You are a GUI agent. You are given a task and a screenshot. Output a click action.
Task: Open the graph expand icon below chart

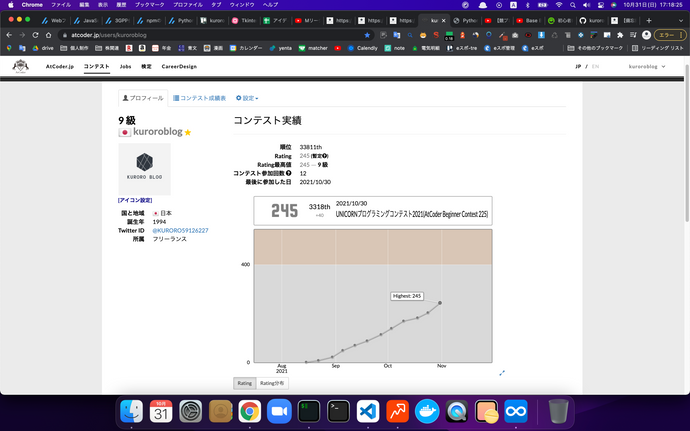[x=502, y=373]
